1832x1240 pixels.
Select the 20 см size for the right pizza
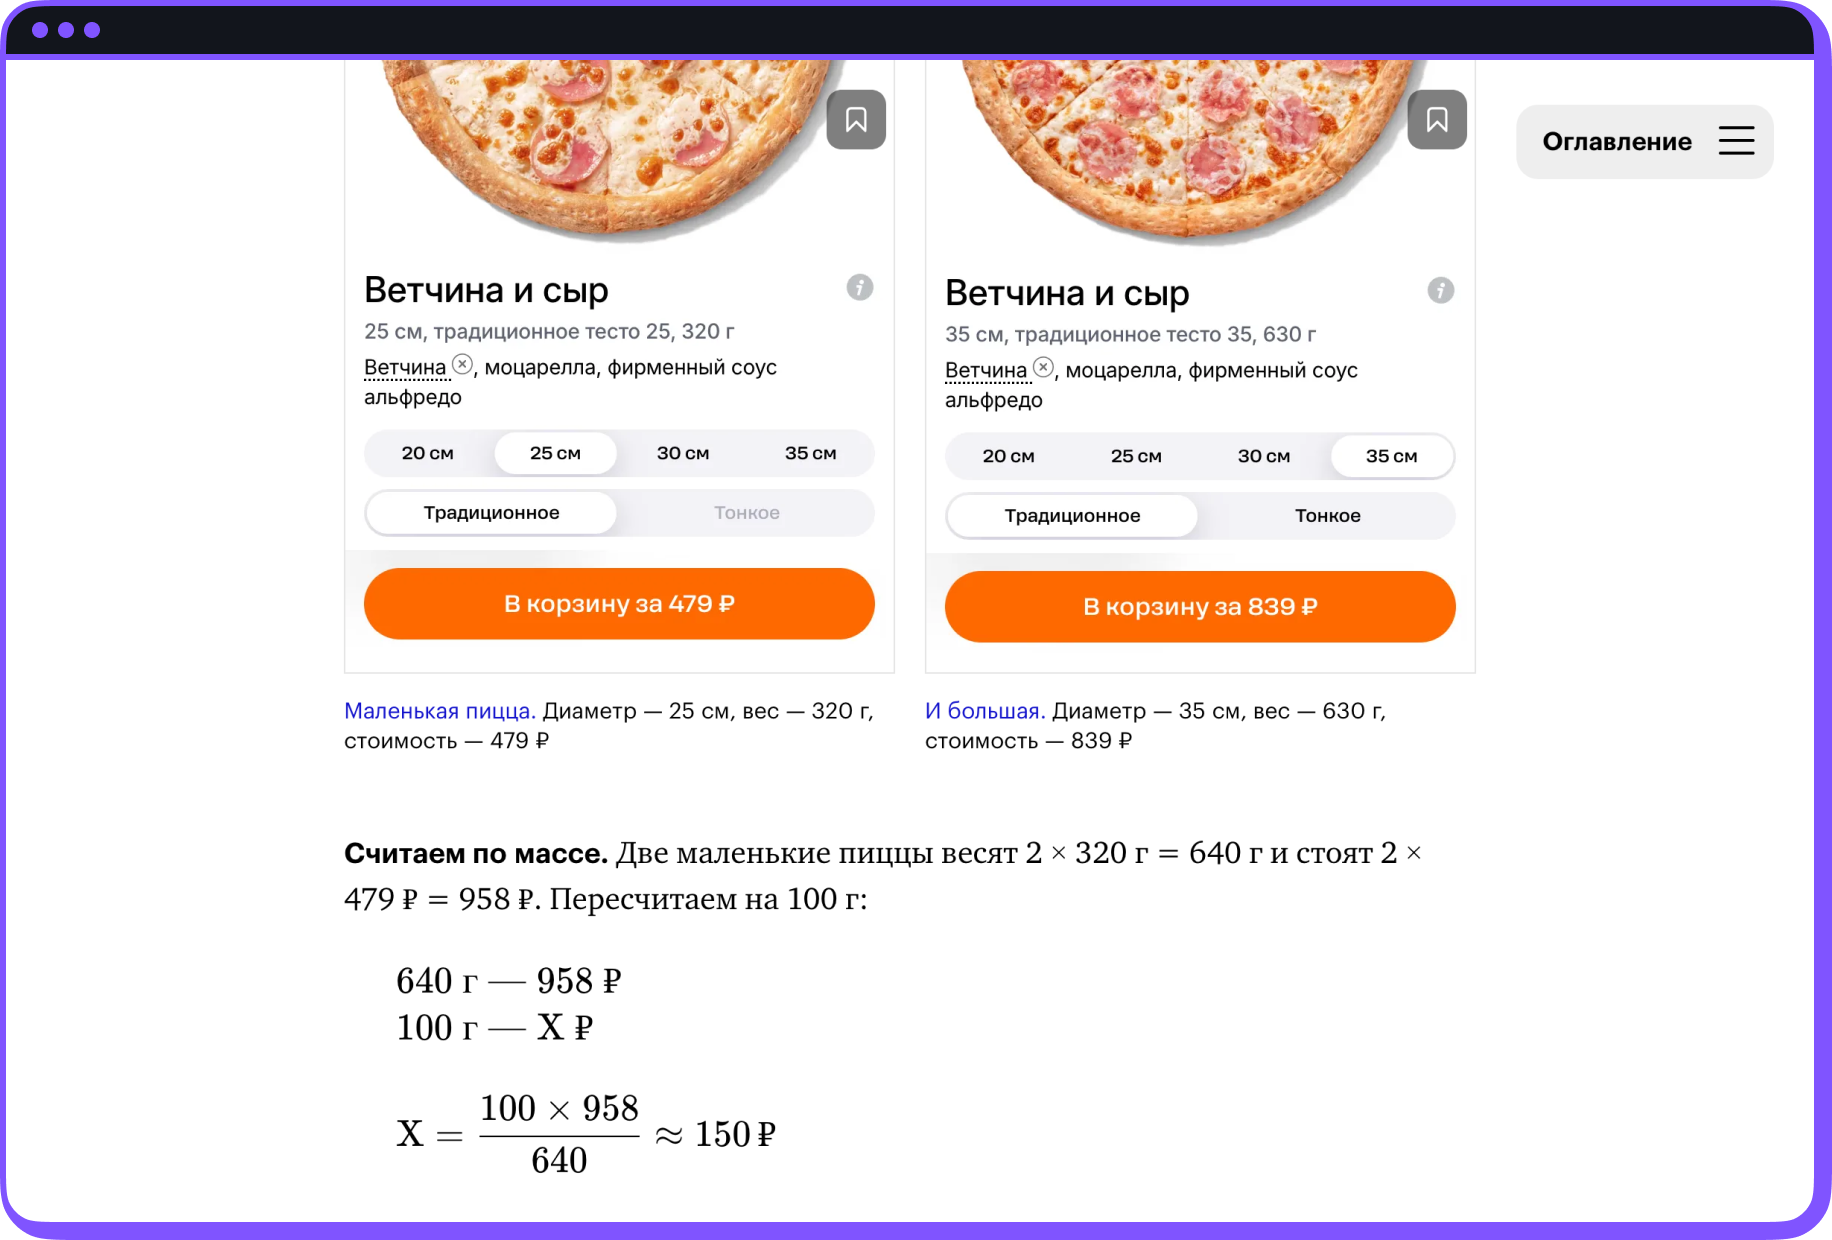tap(1007, 455)
